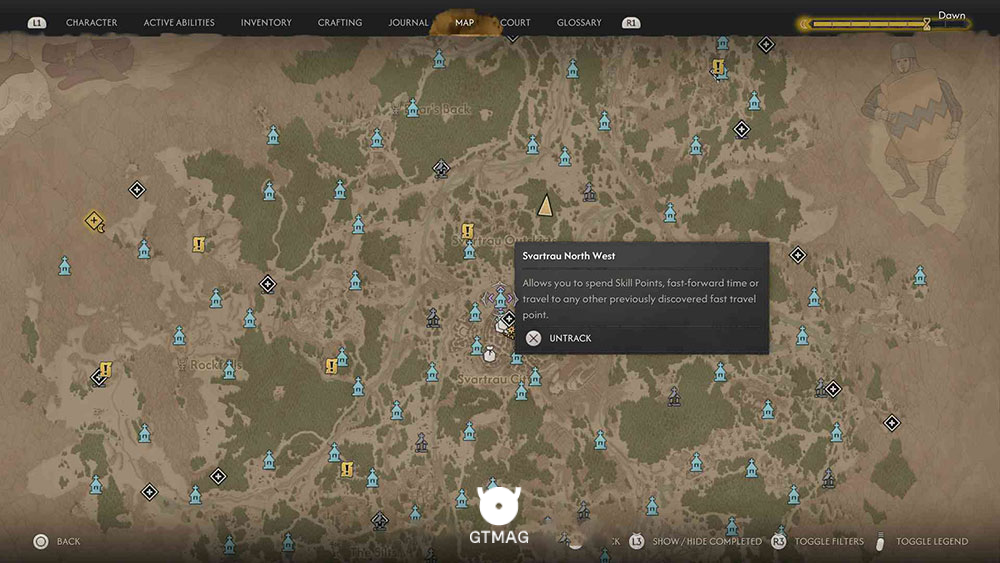Click the dark house icon inside a diamond frame north of Svartrau Outskirts

(441, 169)
